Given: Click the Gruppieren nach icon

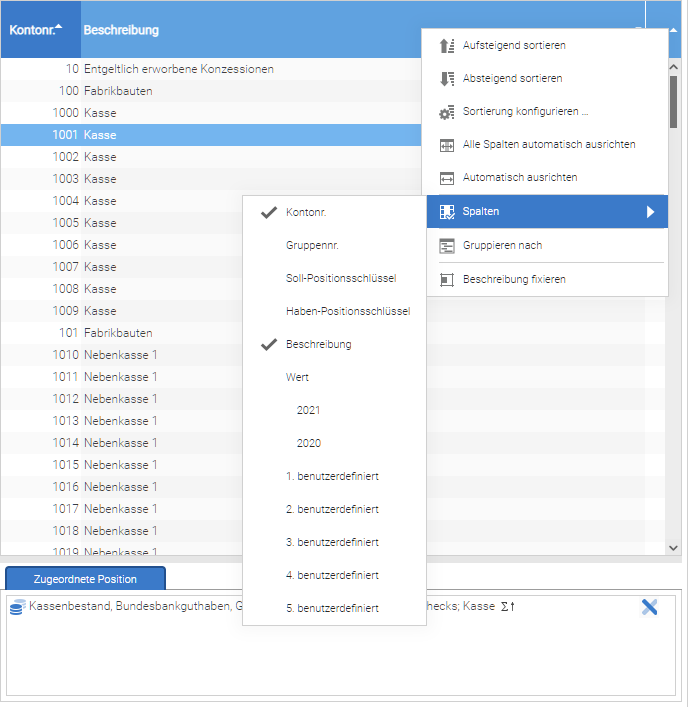Looking at the screenshot, I should click(447, 245).
